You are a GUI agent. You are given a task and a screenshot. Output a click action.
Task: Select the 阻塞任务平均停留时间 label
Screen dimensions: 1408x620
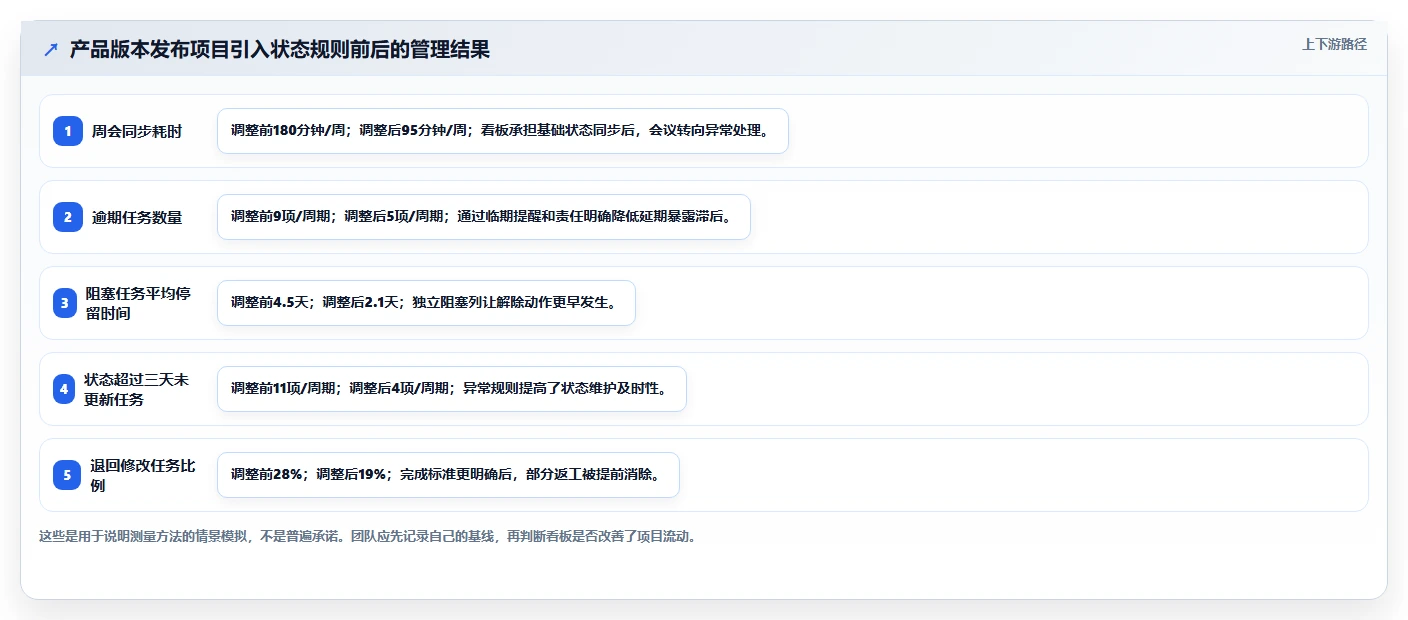[x=138, y=303]
